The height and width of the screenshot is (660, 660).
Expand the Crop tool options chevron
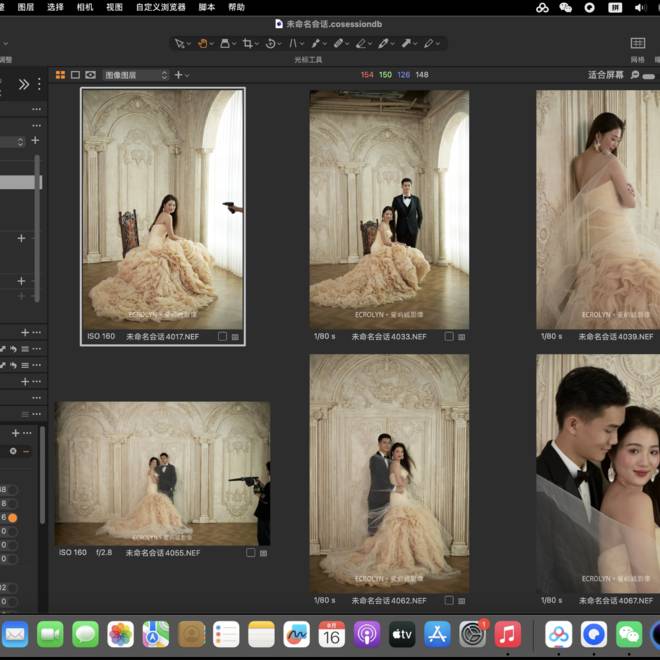click(x=257, y=44)
